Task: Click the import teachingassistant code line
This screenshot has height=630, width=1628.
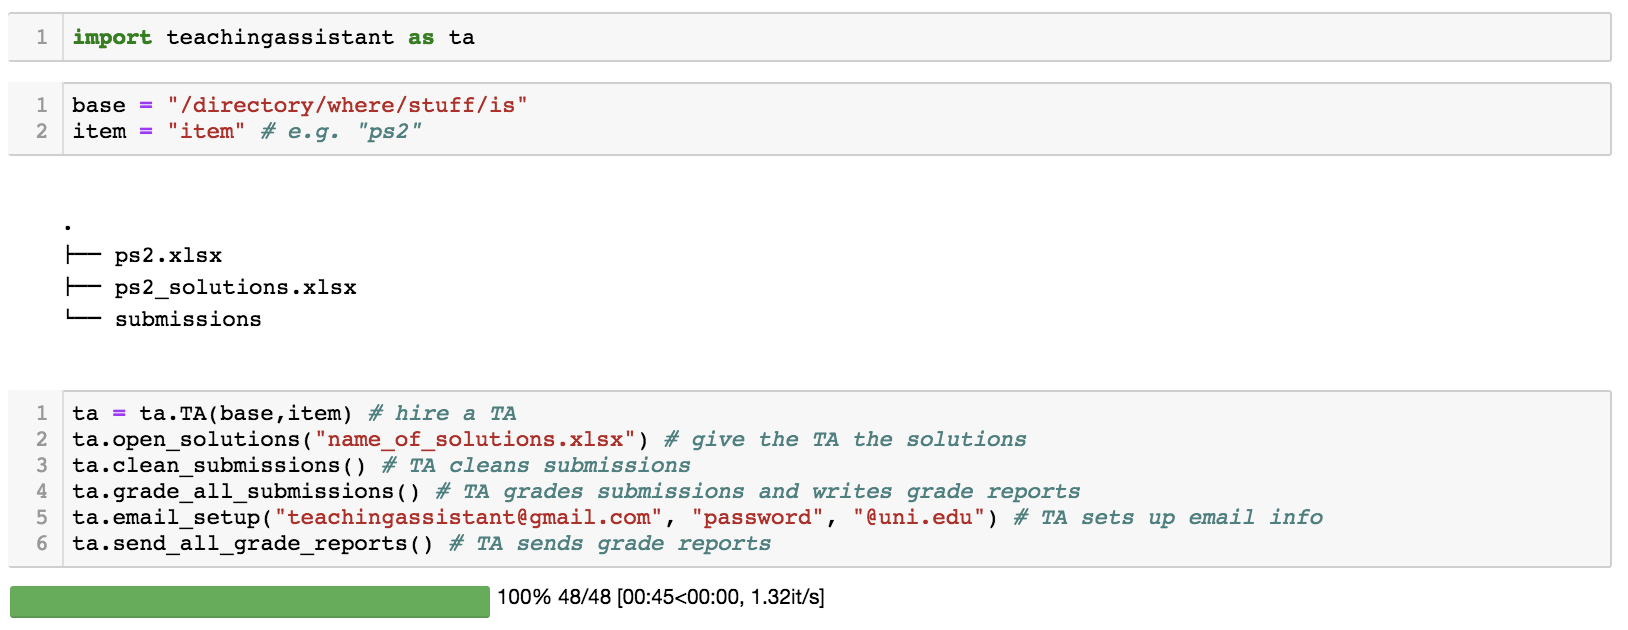Action: pos(273,37)
